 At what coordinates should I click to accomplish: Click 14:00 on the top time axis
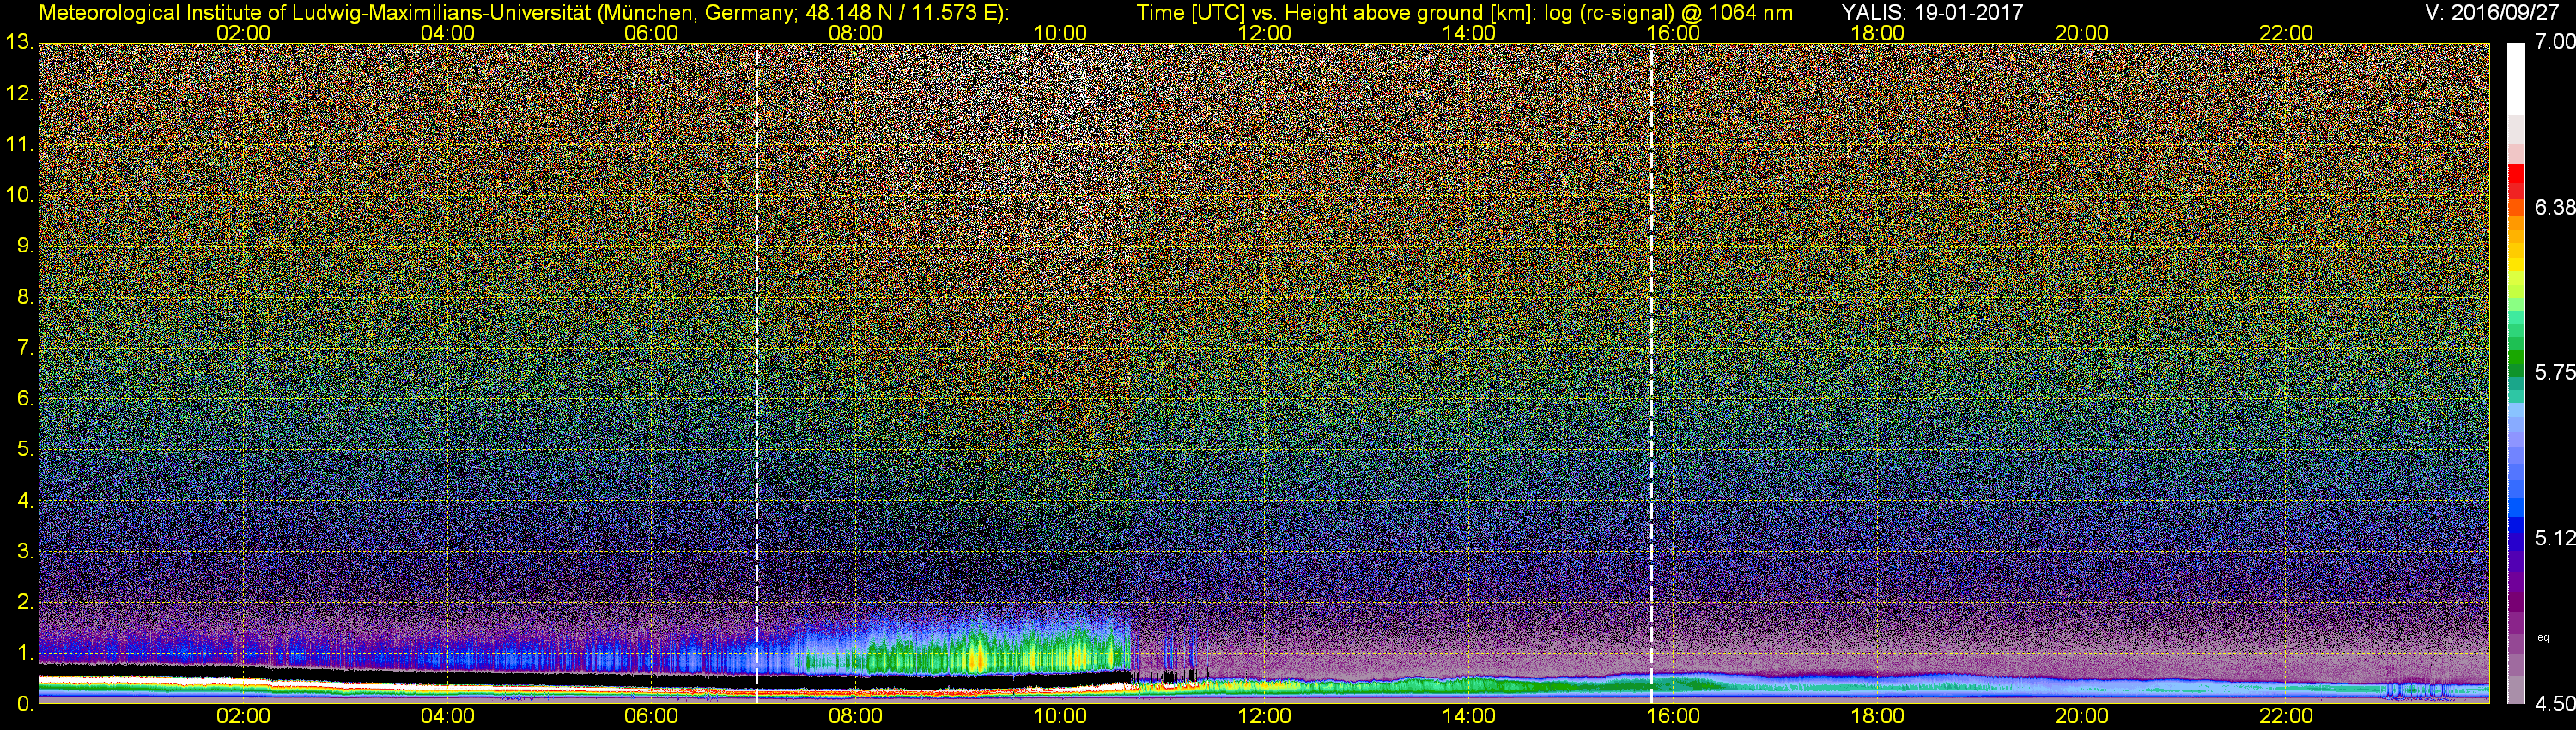click(1469, 33)
